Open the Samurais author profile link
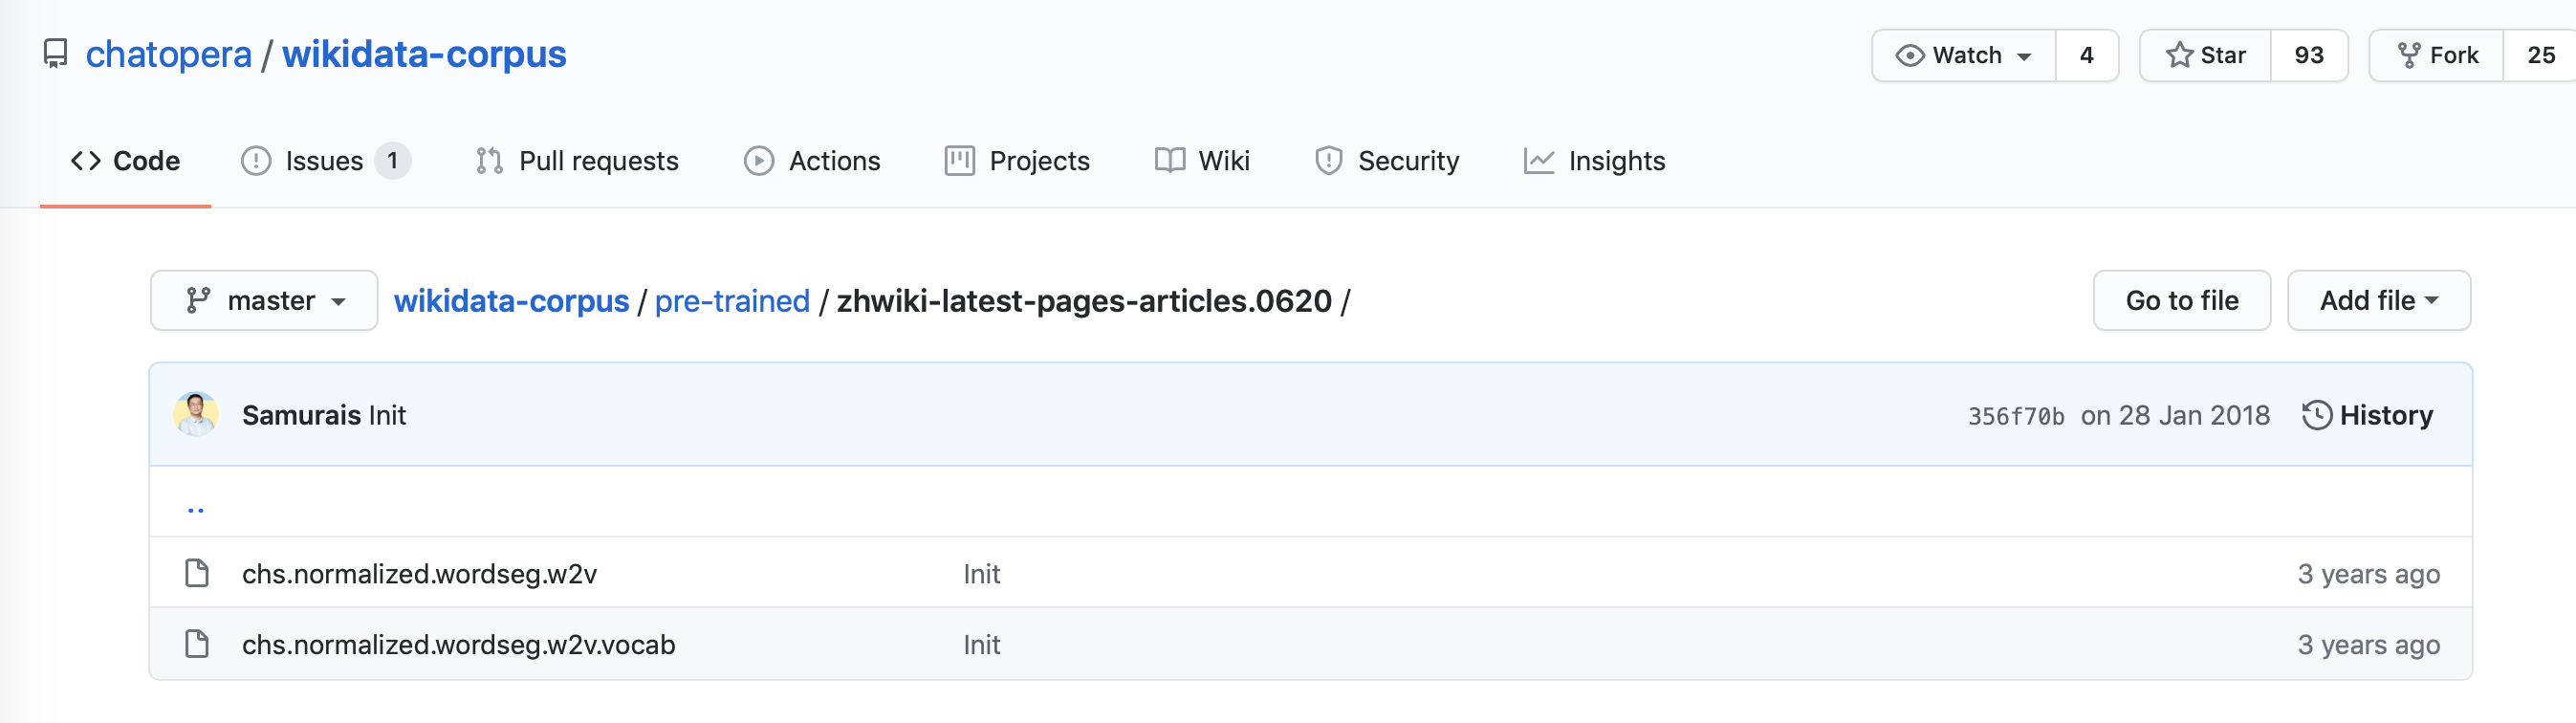Viewport: 2576px width, 723px height. 301,415
